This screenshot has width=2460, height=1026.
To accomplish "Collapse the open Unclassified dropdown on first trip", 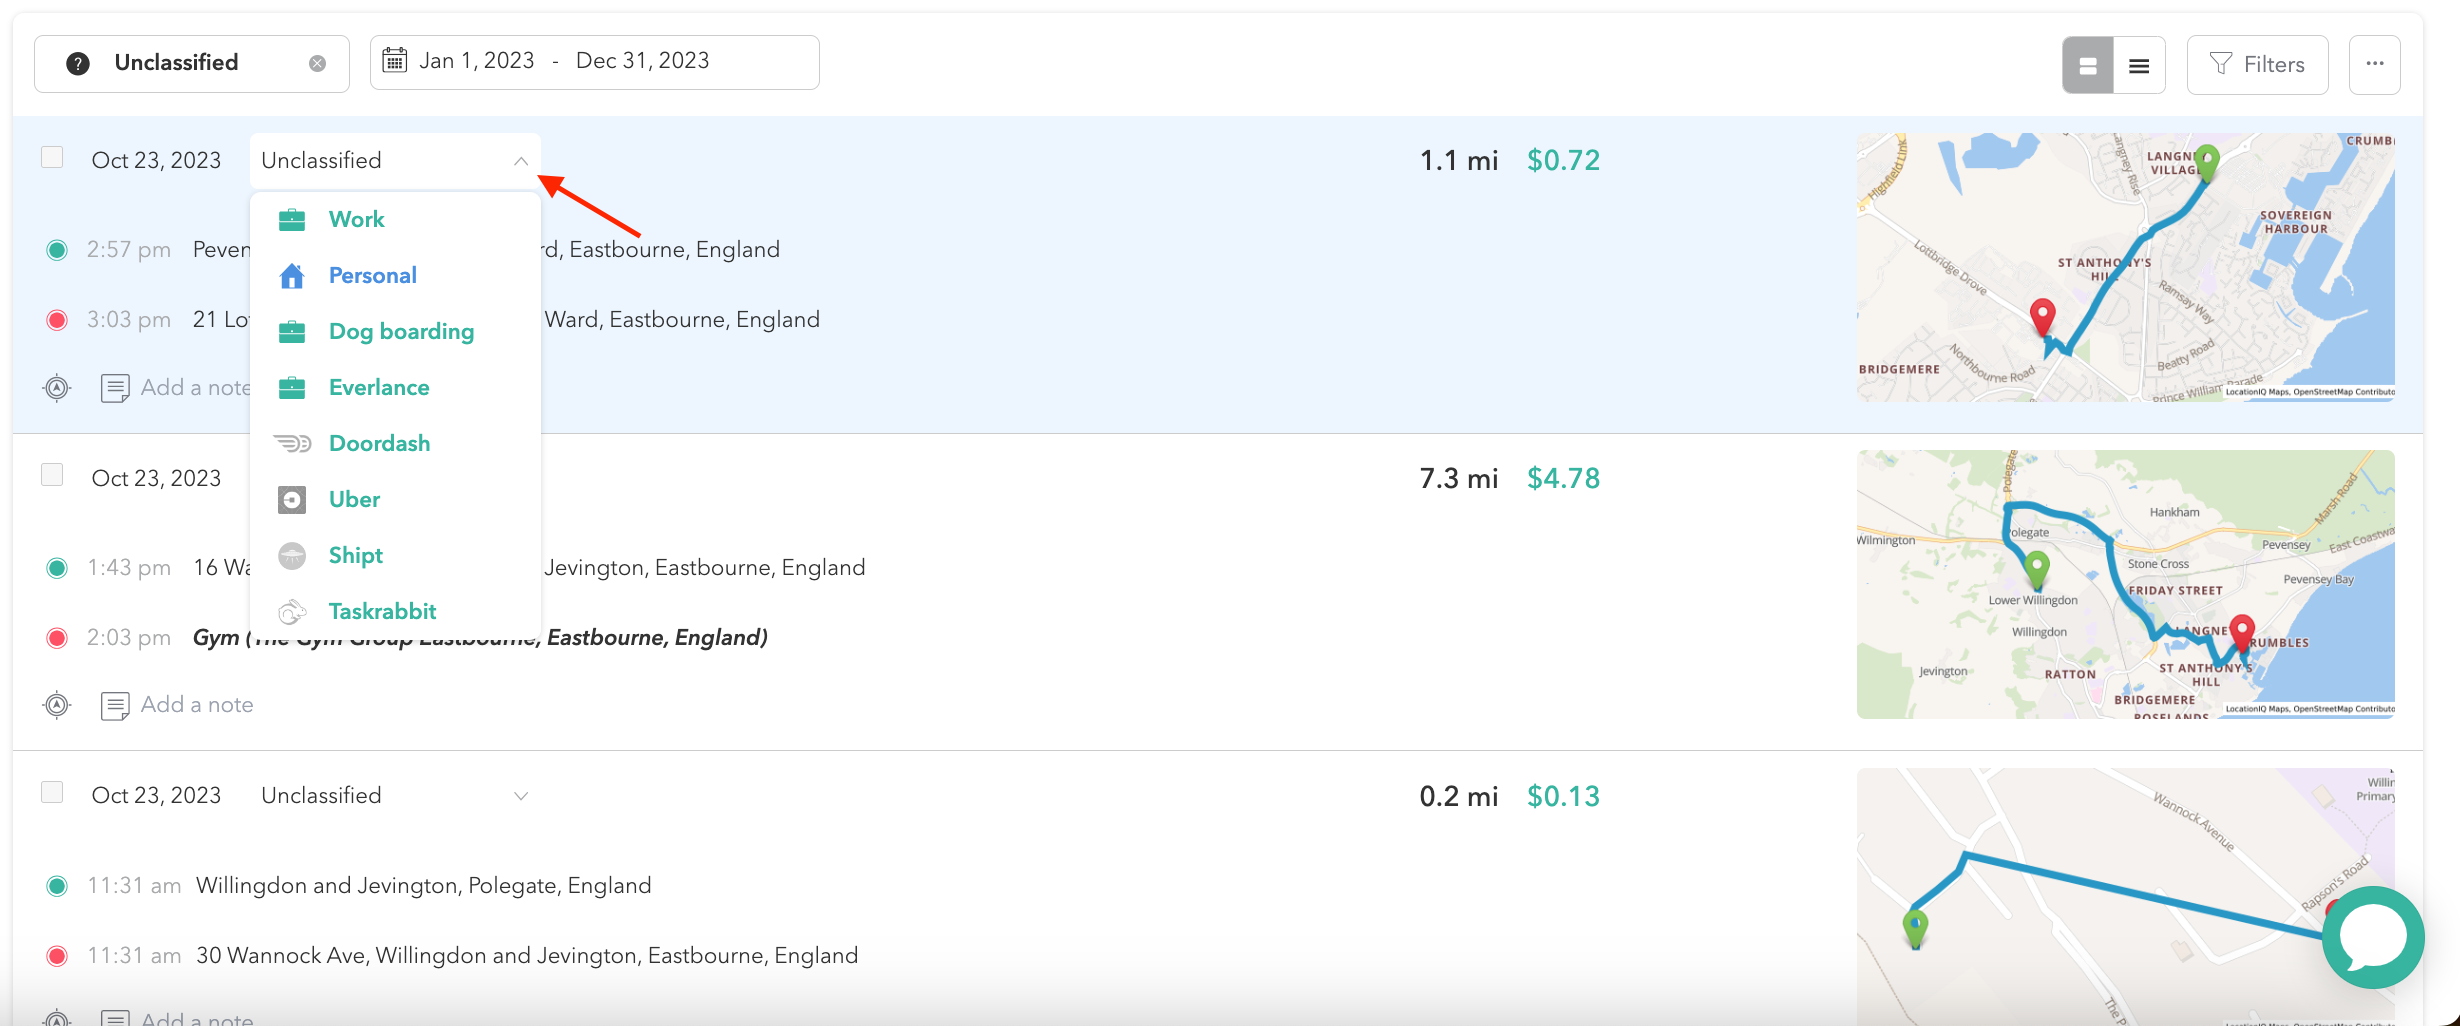I will click(x=520, y=161).
